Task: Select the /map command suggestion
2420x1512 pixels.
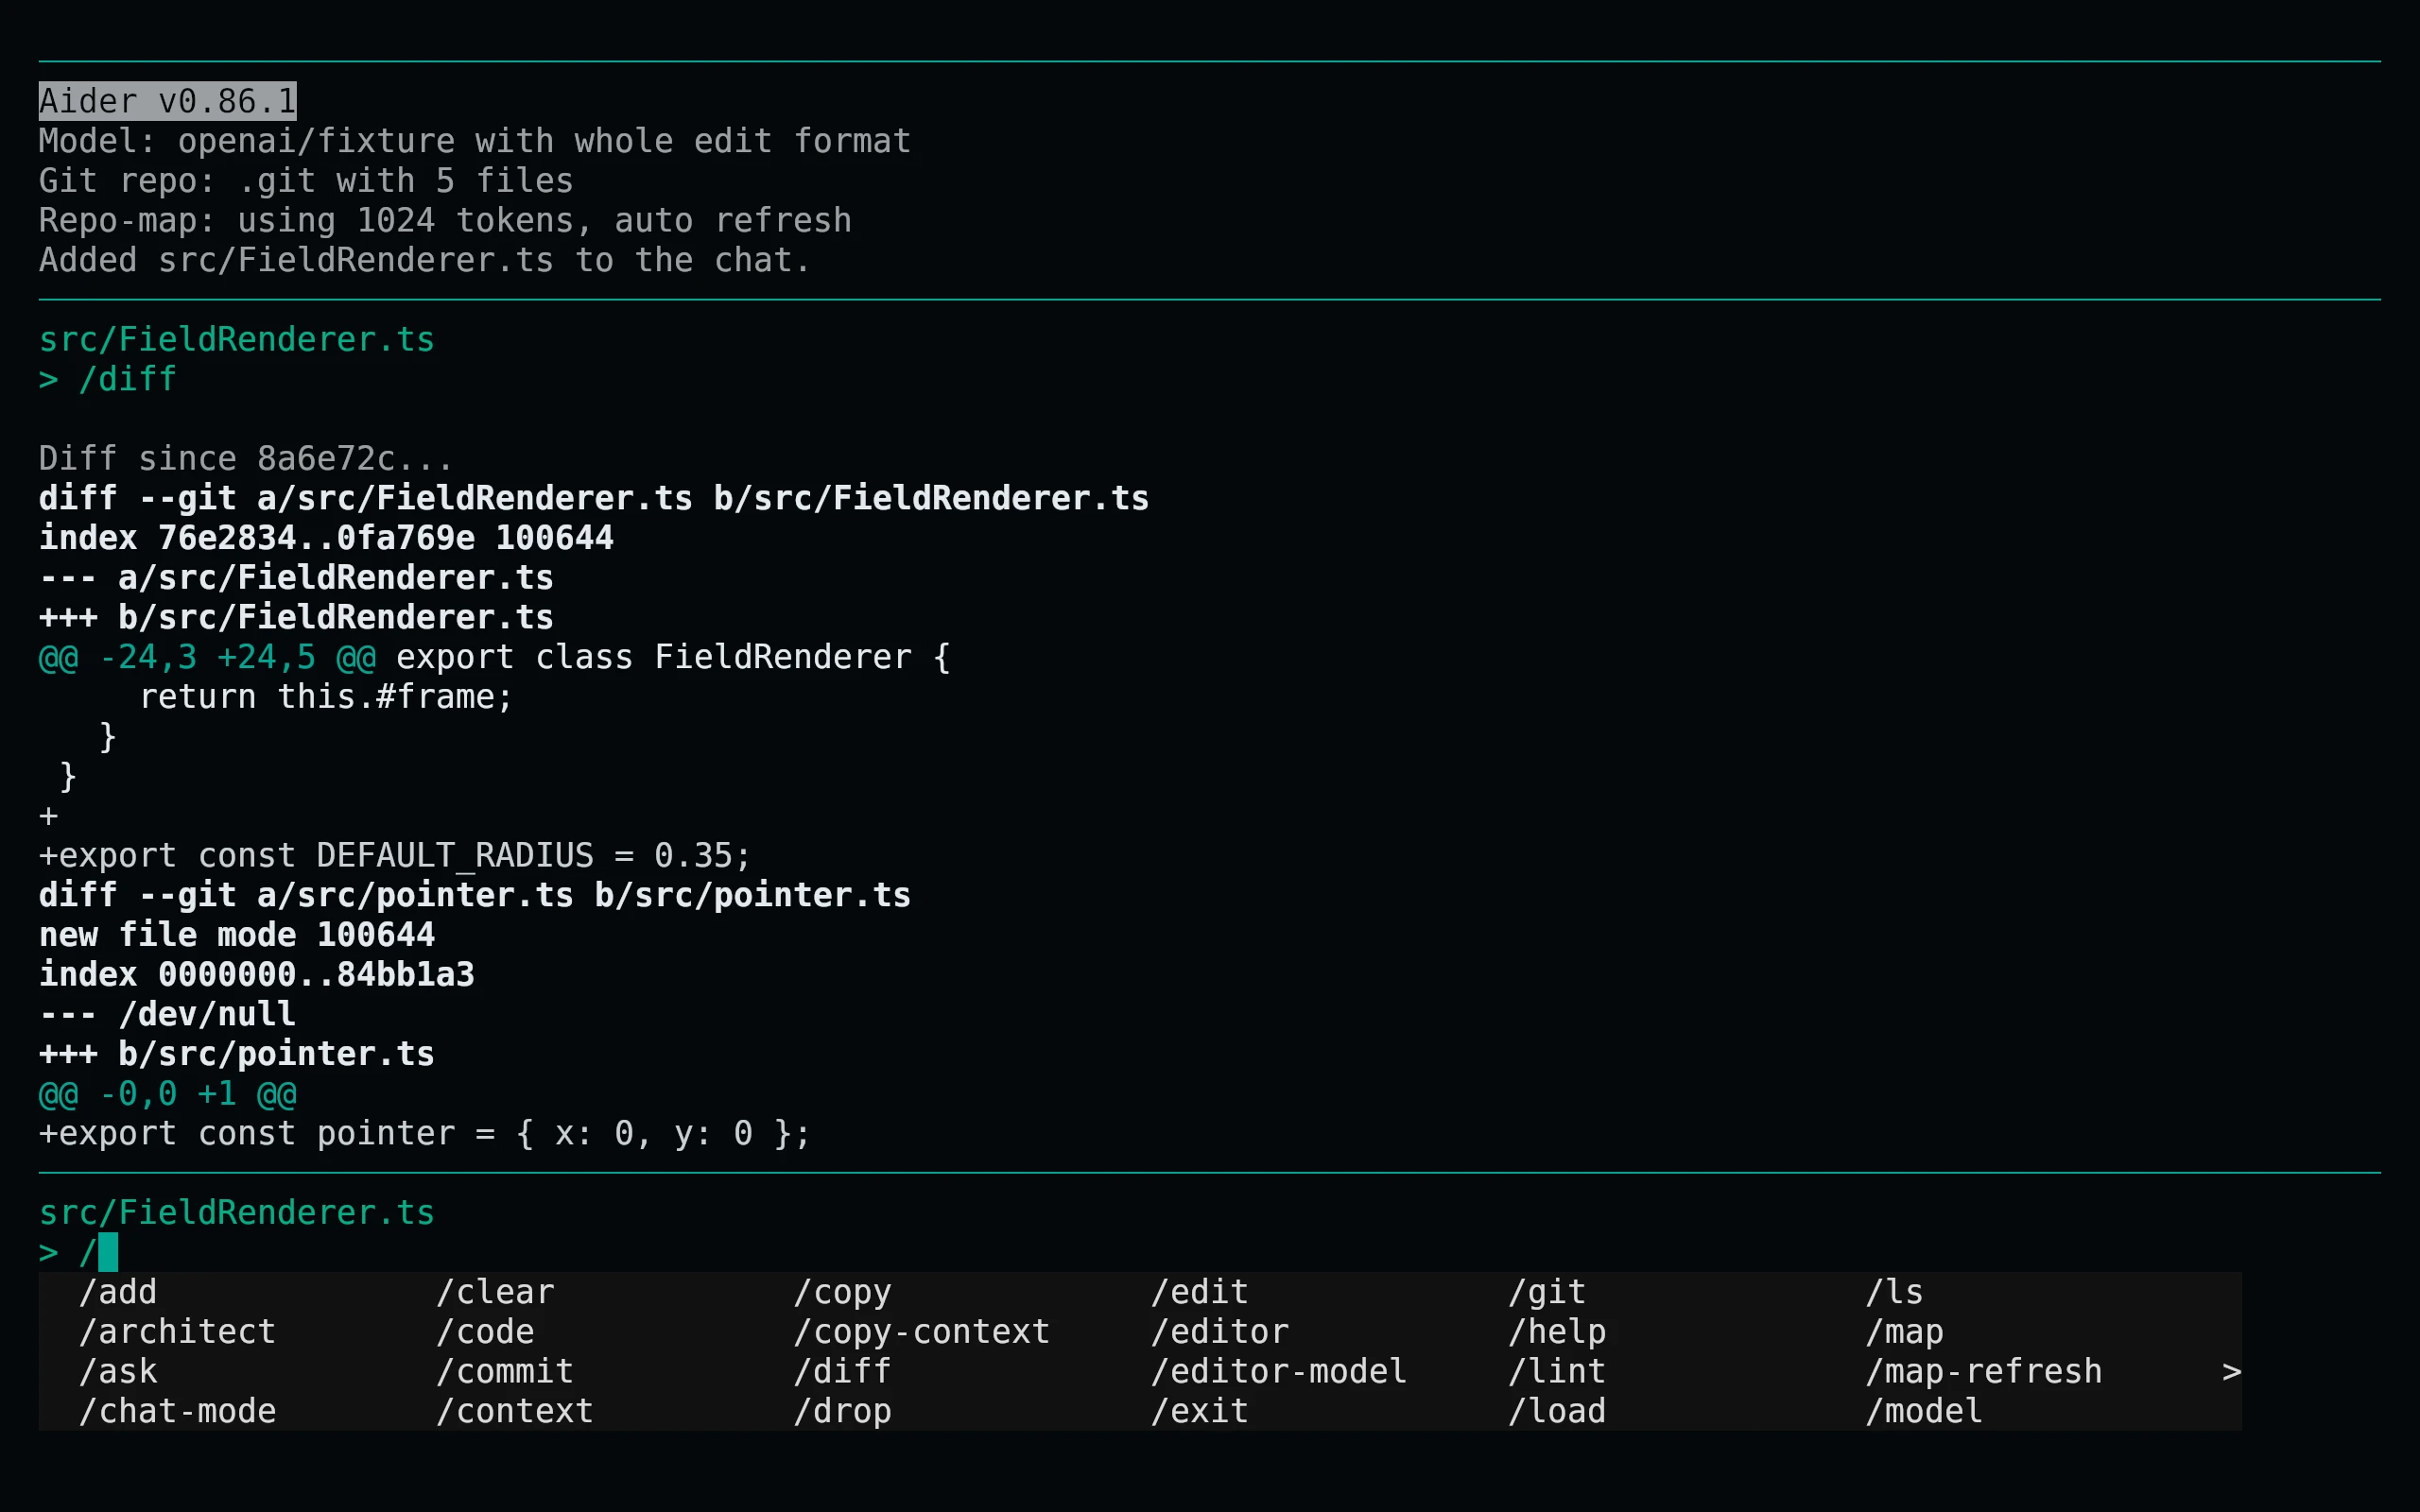Action: tap(1904, 1332)
